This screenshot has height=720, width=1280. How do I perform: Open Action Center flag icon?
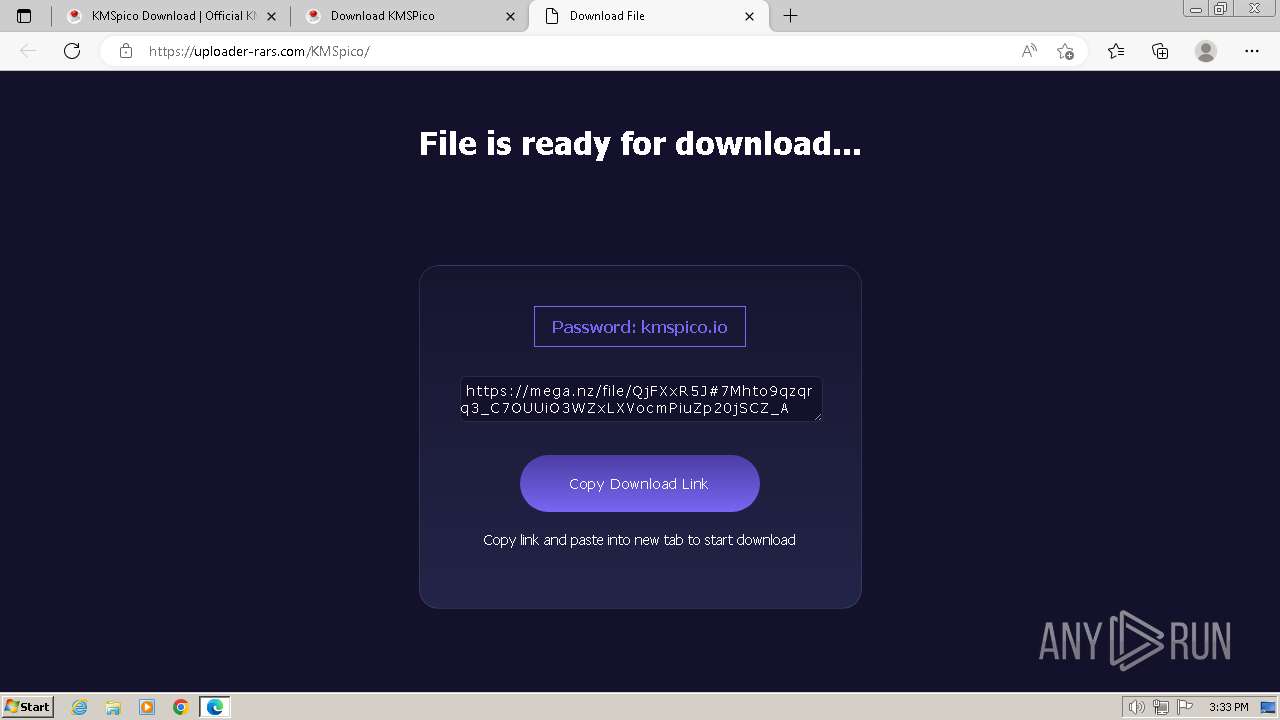pyautogui.click(x=1185, y=707)
